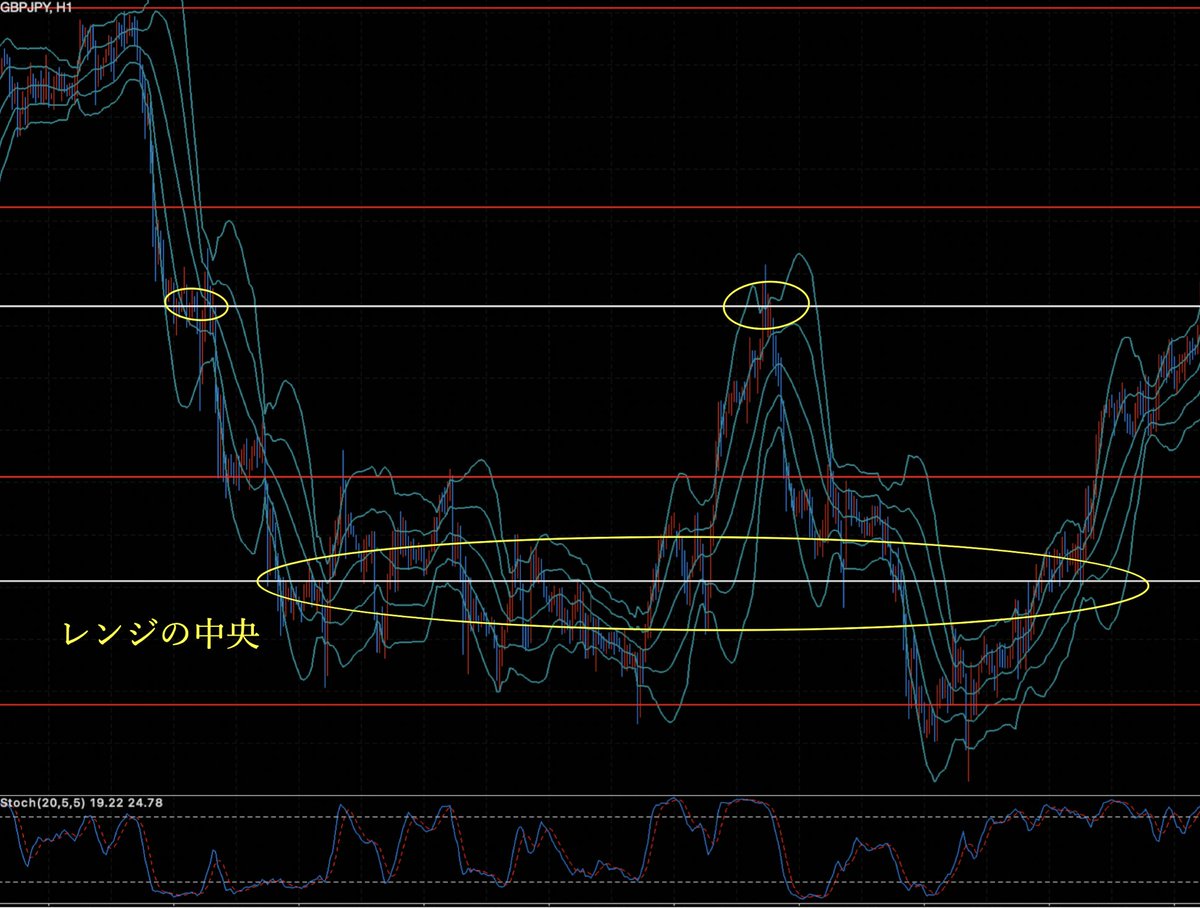
Task: Select the Stoch(20,5,5) indicator label
Action: coord(43,802)
